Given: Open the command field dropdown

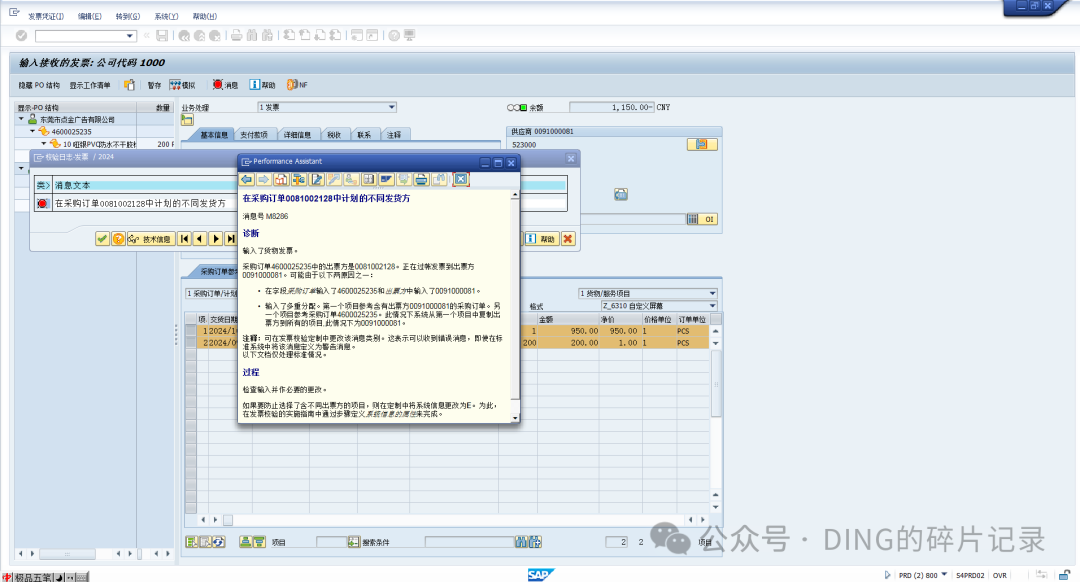Looking at the screenshot, I should [x=129, y=36].
